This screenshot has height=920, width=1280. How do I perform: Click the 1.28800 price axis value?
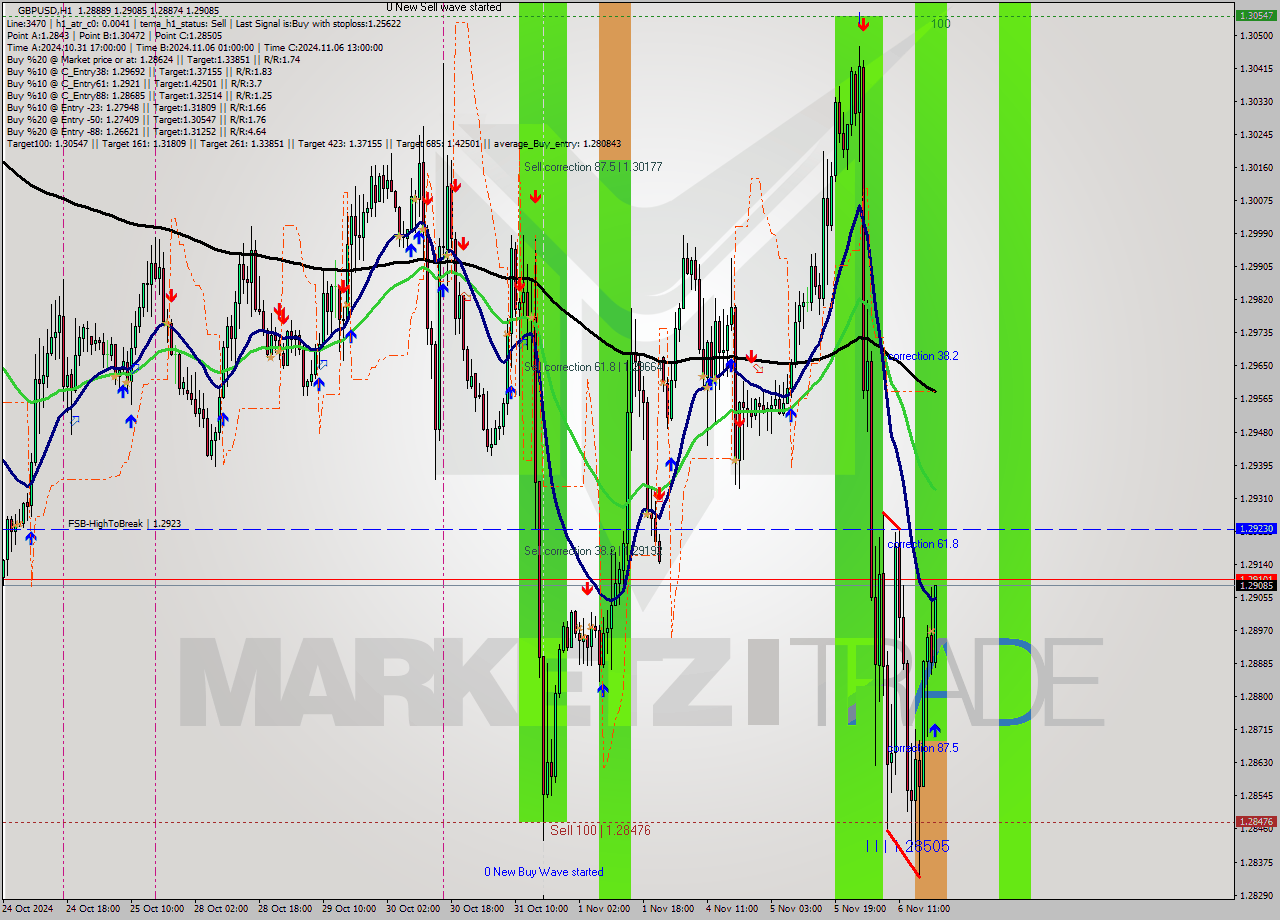1256,696
